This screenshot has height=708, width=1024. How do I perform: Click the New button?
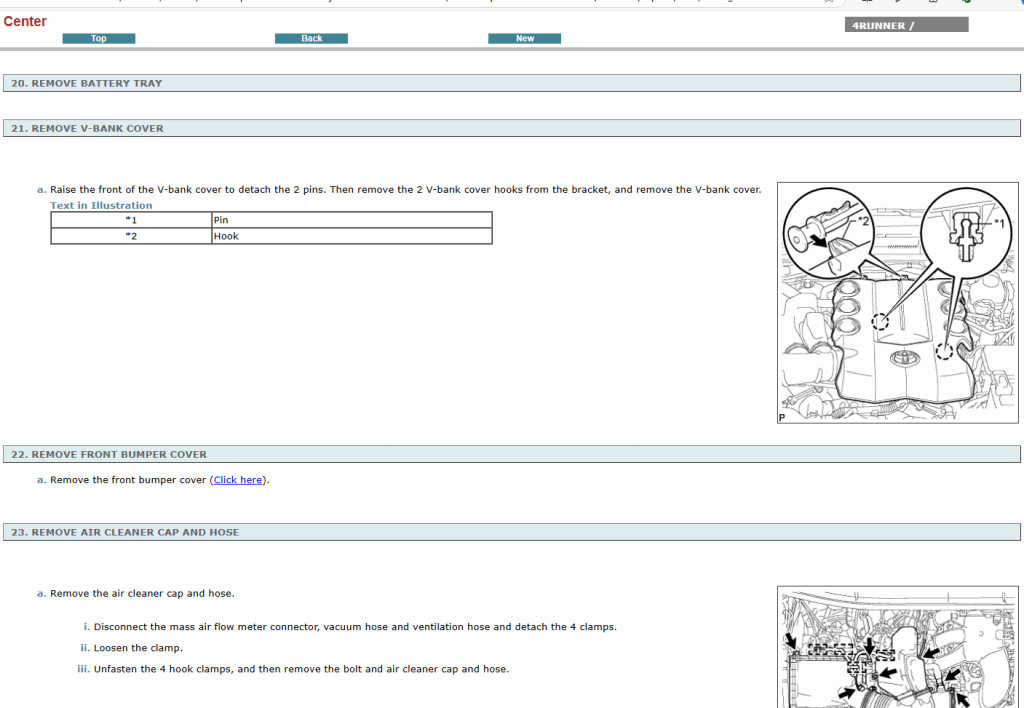tap(524, 39)
